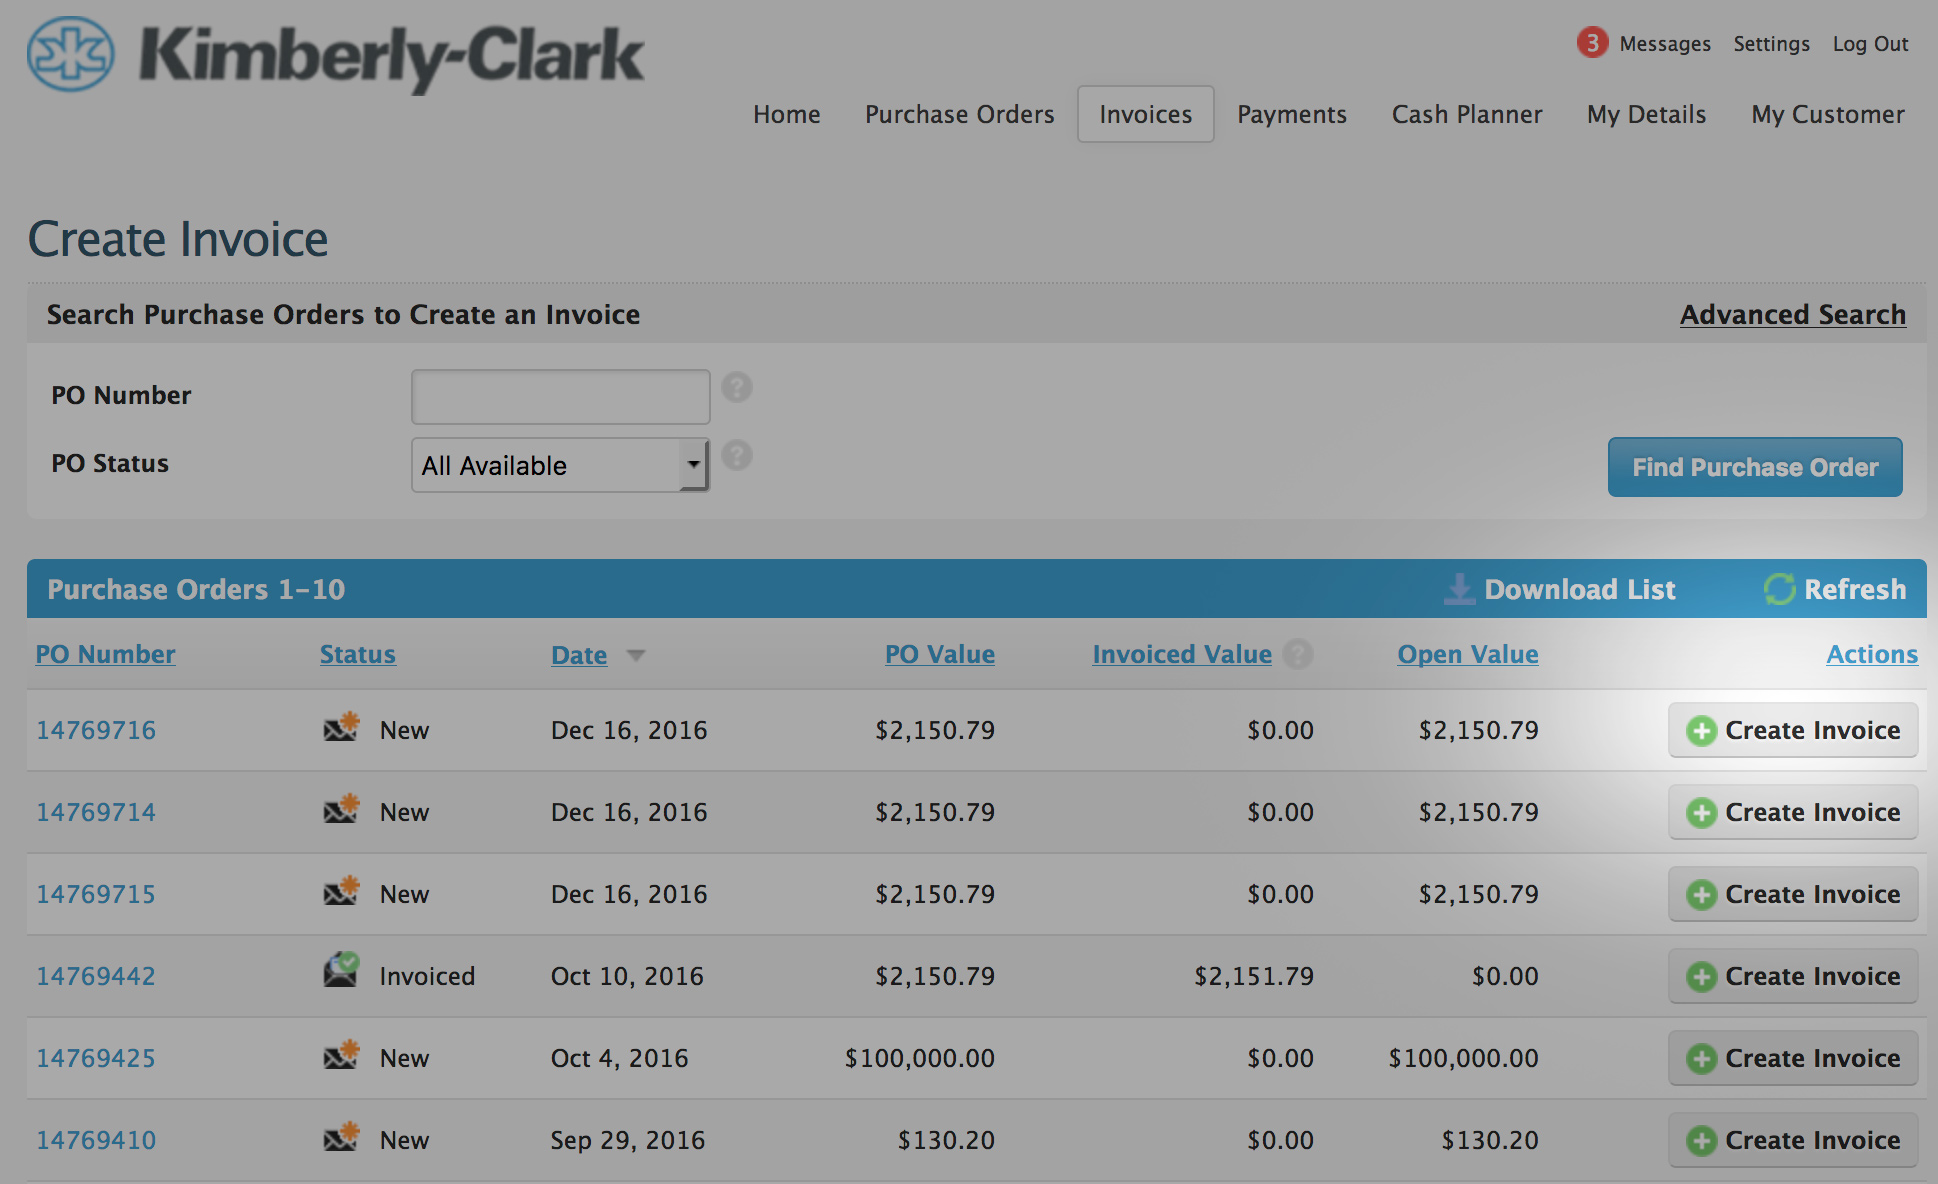
Task: Open the Payments tab
Action: 1292,115
